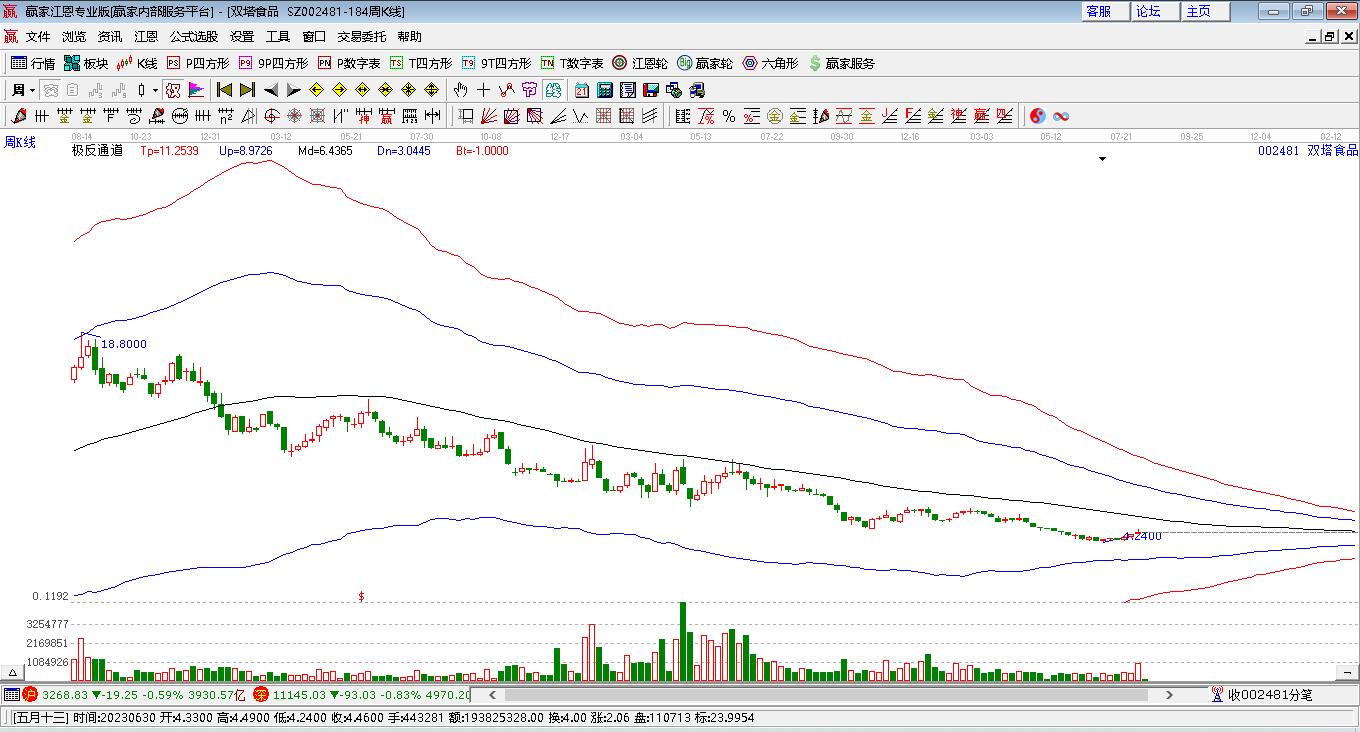Click the yin-yang taiji icon

(1037, 116)
